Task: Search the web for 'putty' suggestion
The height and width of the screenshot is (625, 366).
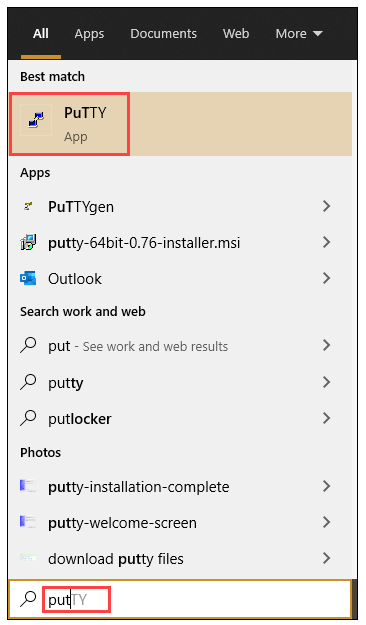Action: 66,383
